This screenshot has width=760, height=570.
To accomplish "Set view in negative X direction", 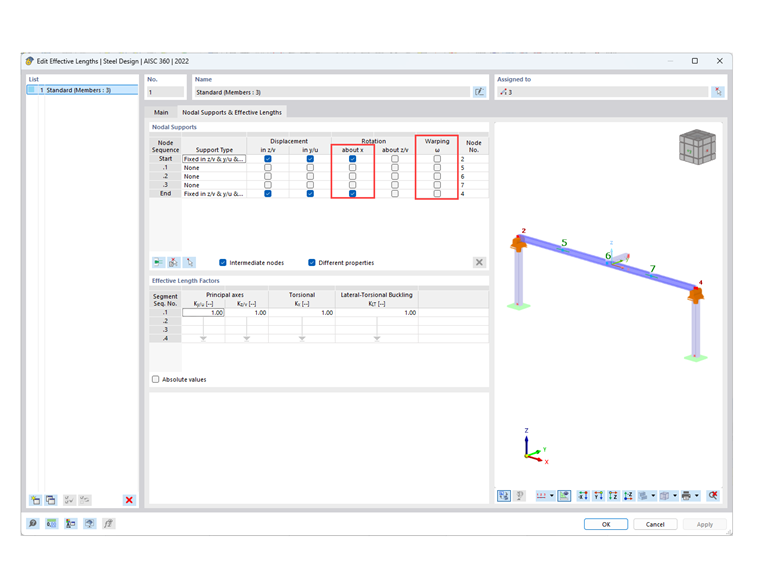I will point(583,495).
